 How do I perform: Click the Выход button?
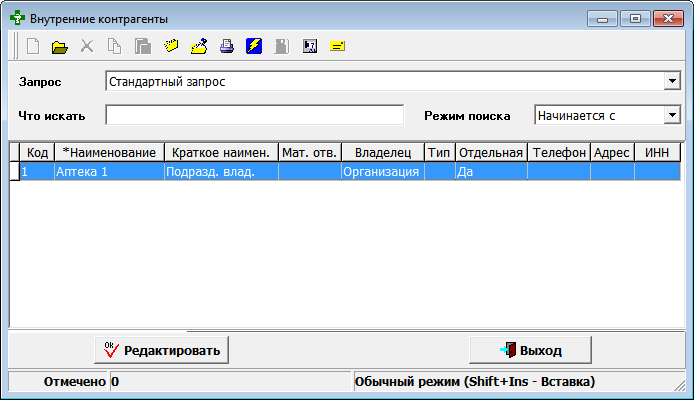coord(530,350)
